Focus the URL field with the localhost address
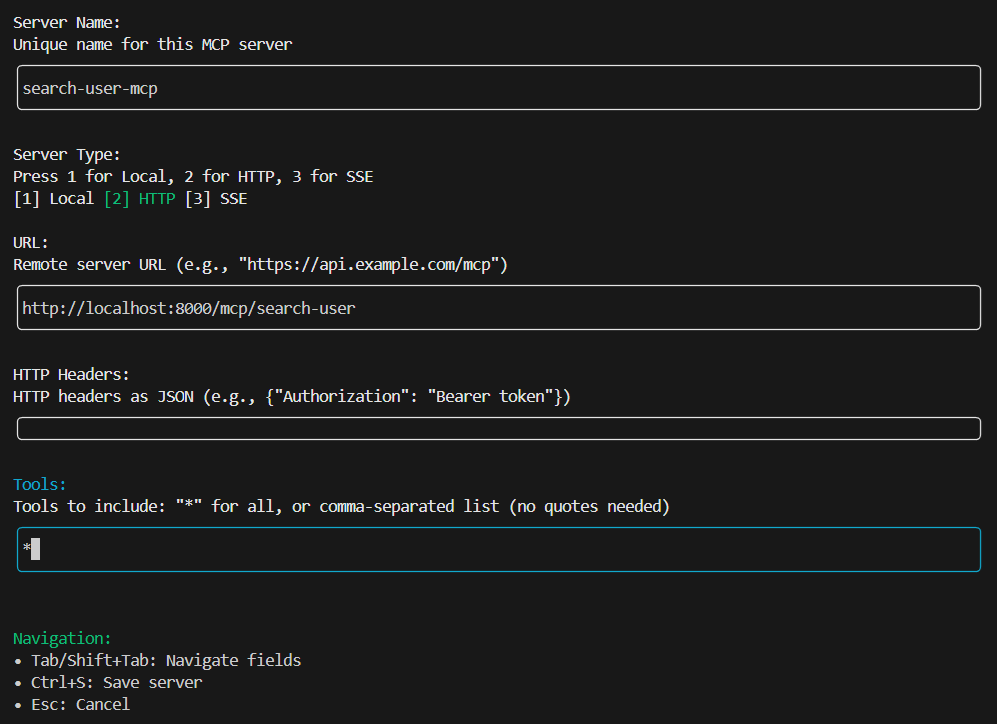The height and width of the screenshot is (724, 997). point(498,308)
